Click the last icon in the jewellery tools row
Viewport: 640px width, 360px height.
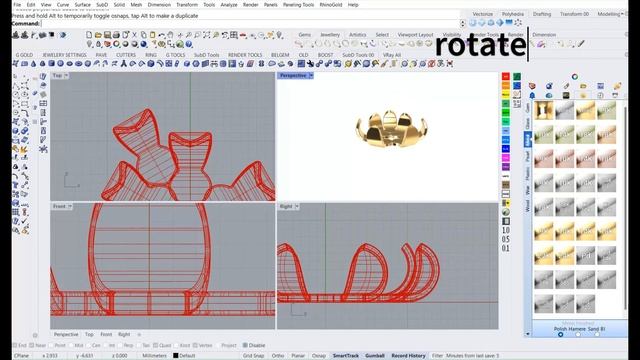(450, 64)
